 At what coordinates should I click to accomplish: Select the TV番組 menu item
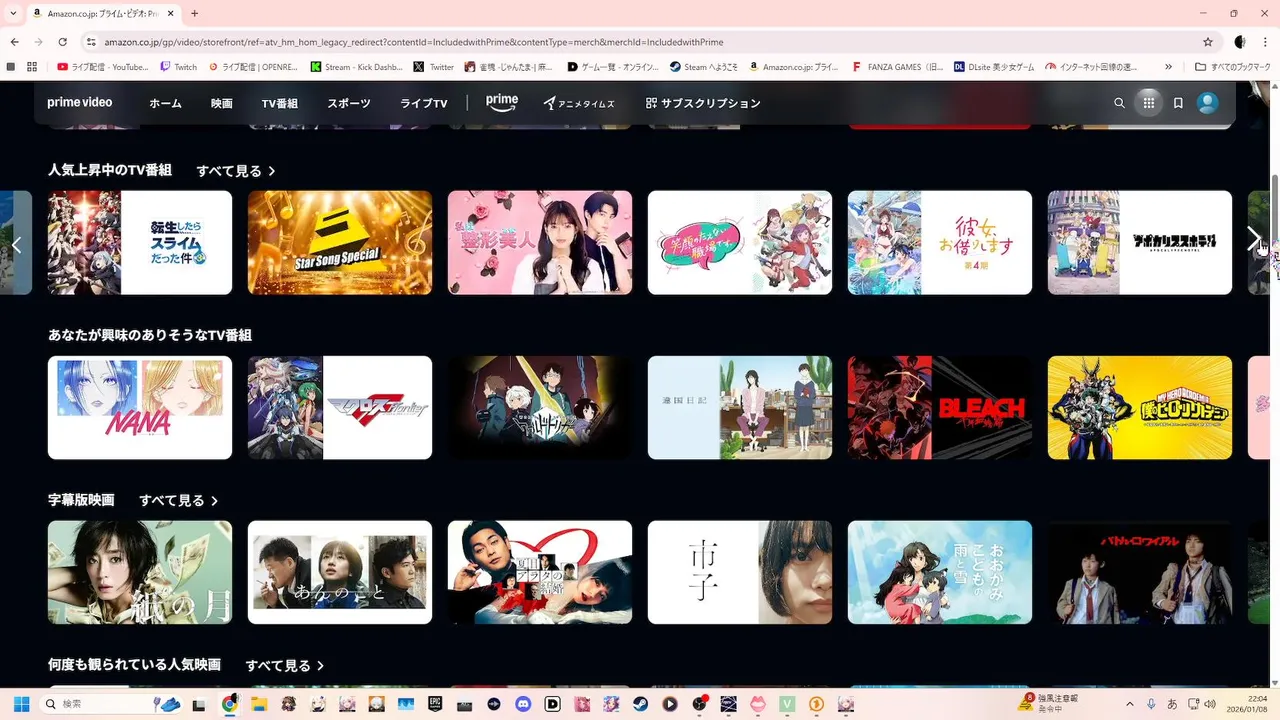click(279, 103)
